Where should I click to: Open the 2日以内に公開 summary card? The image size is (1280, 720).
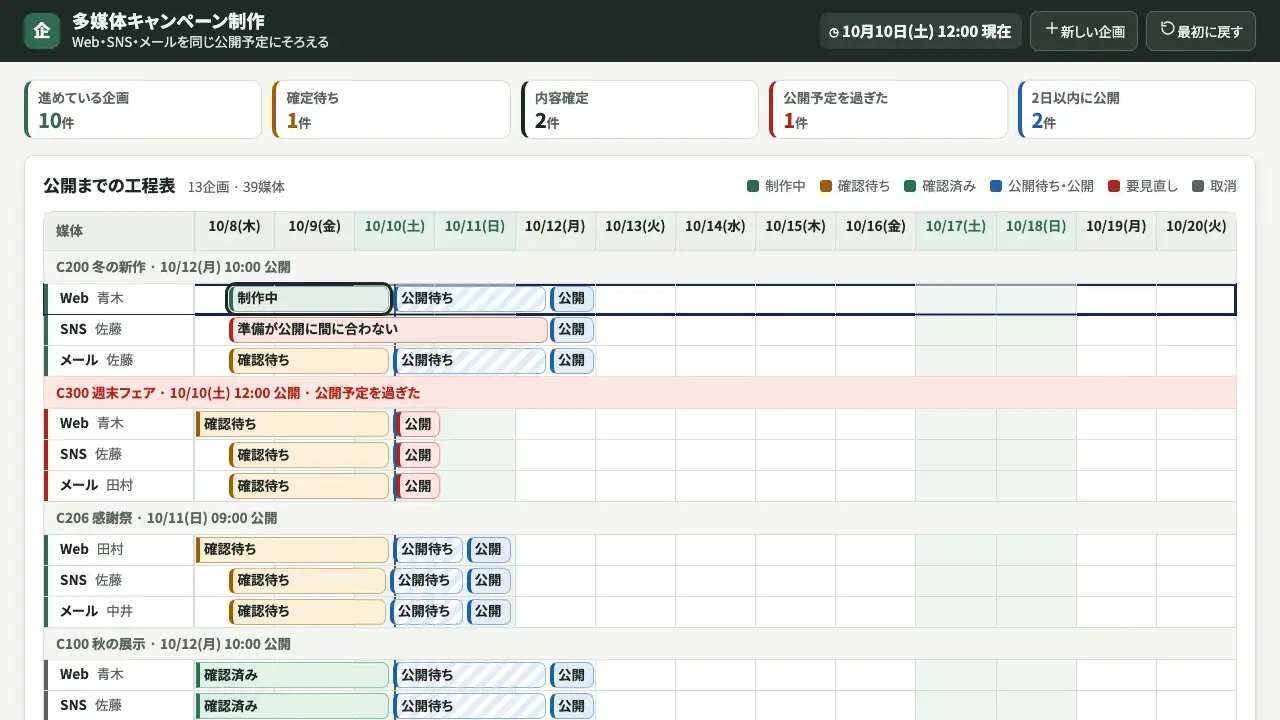[1137, 110]
